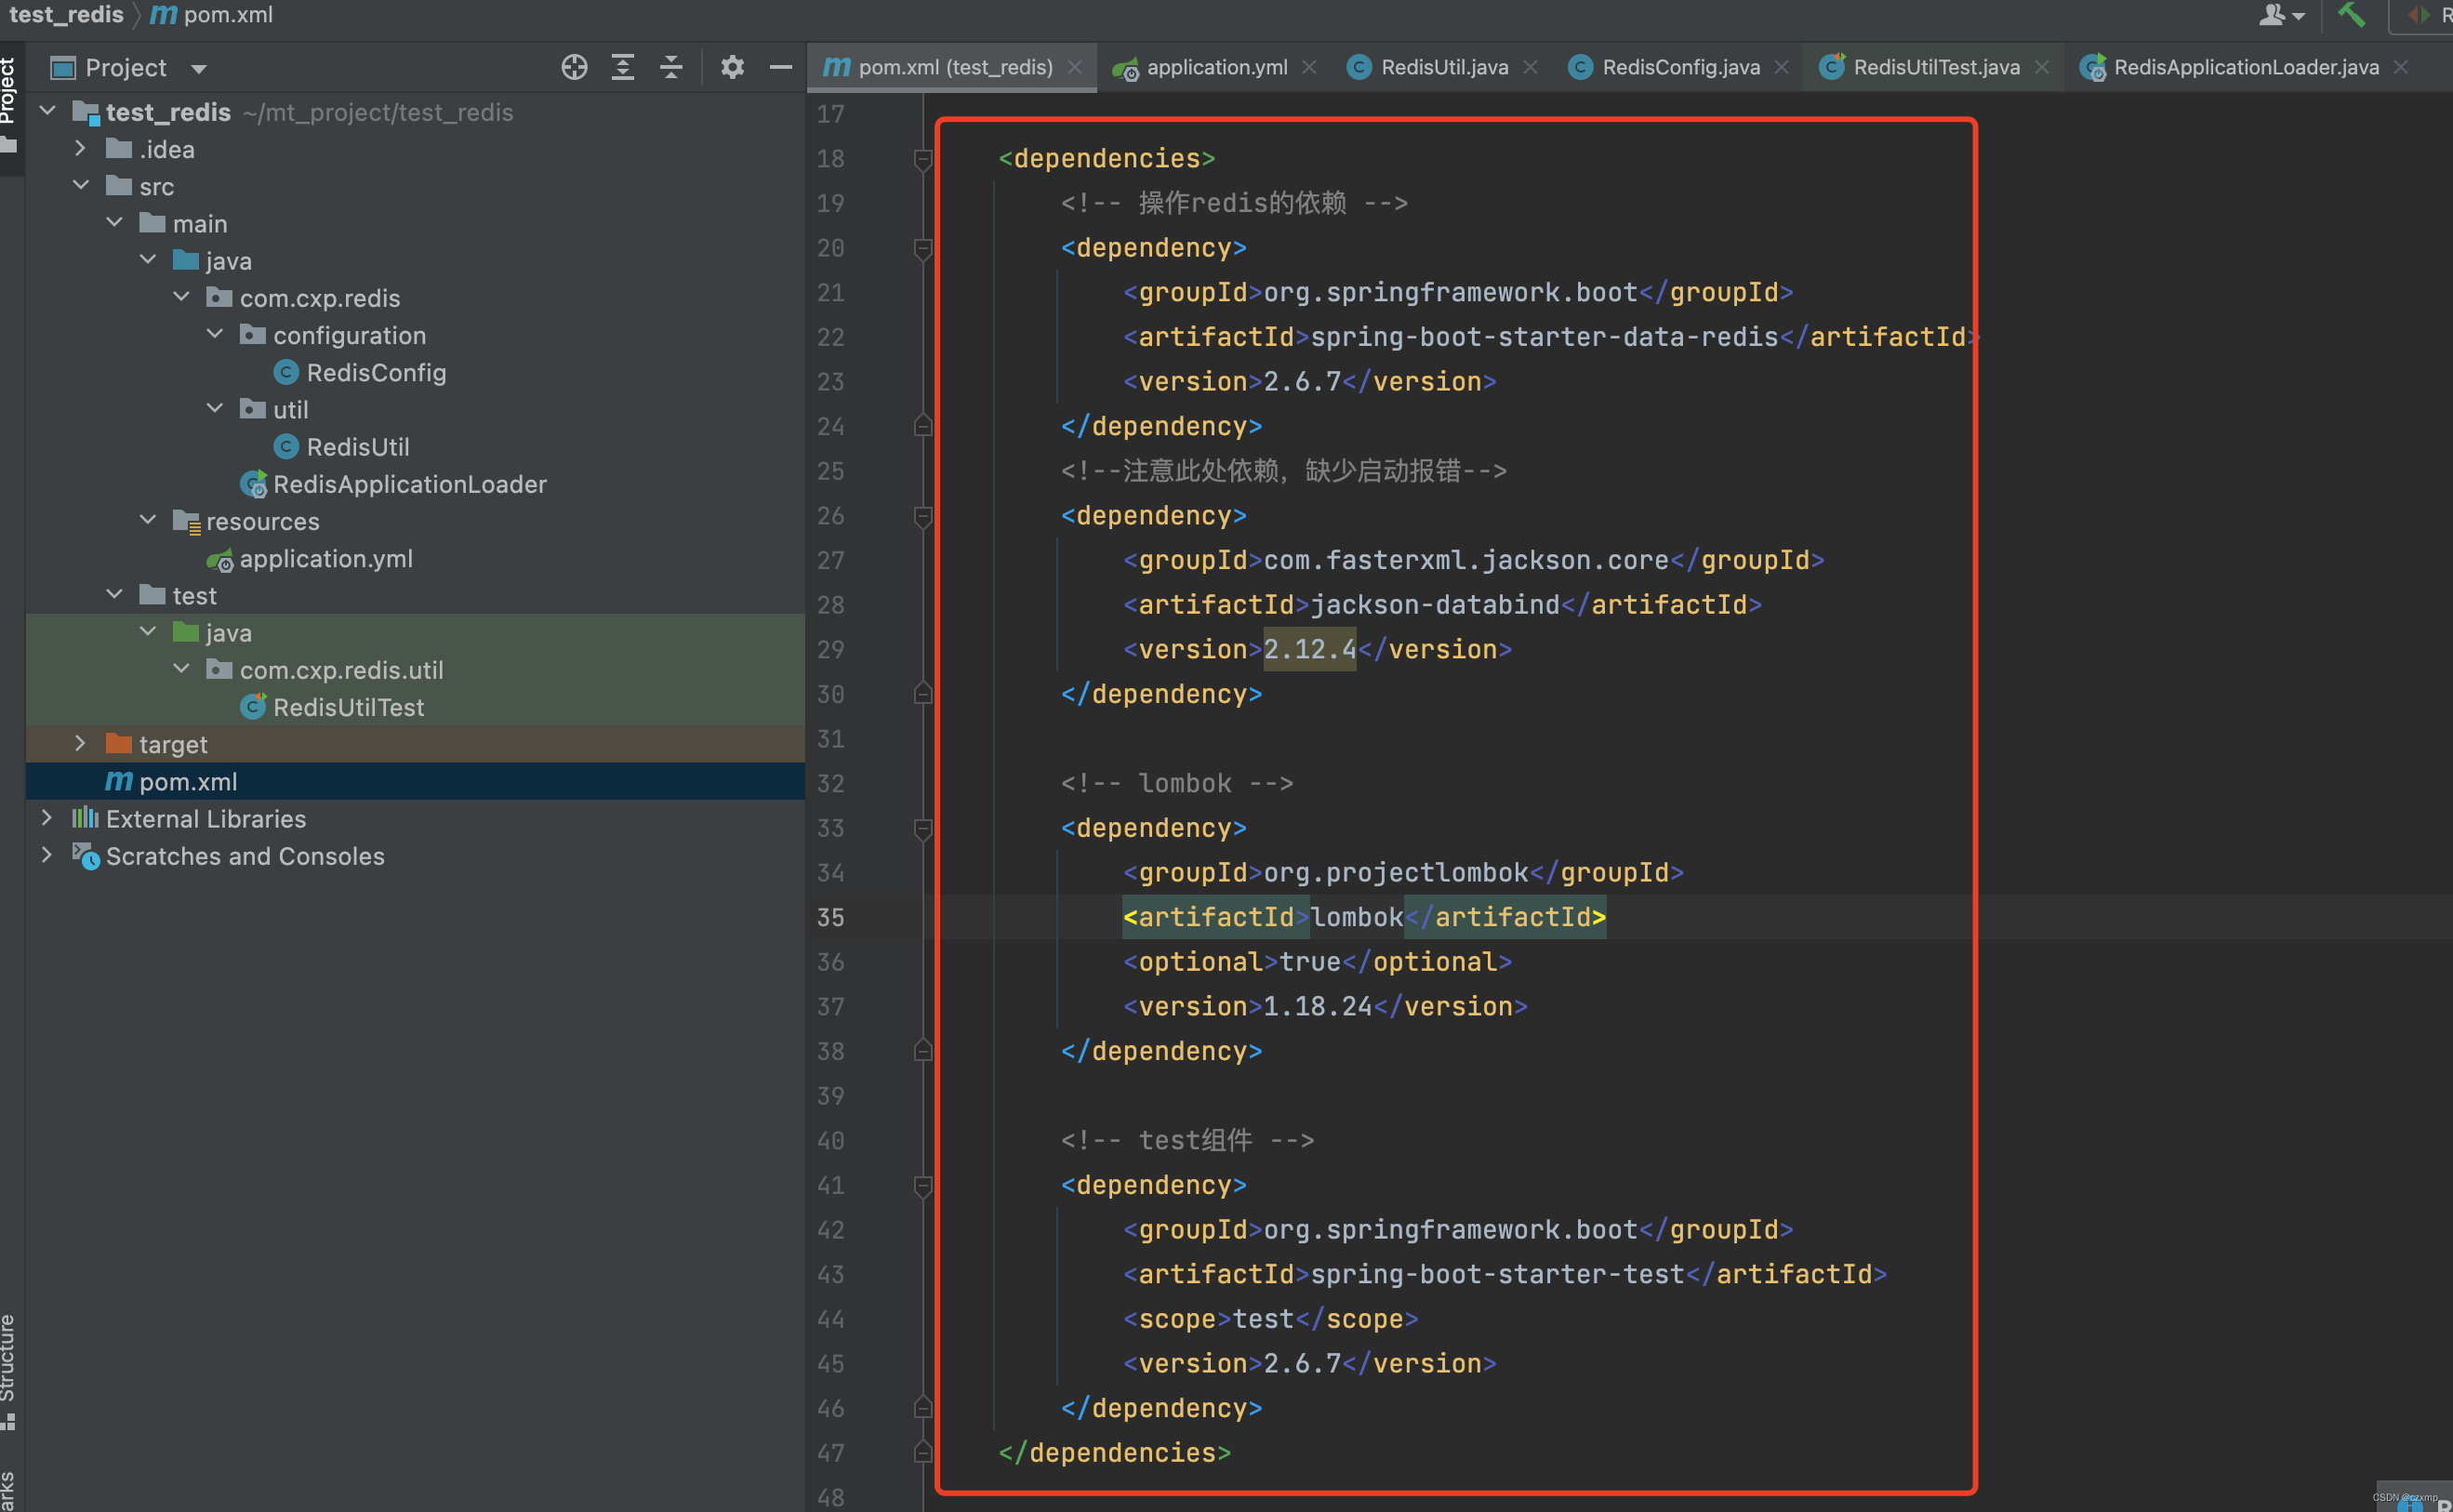This screenshot has width=2453, height=1512.
Task: Fold the jackson dependency block at line 26
Action: (x=922, y=516)
